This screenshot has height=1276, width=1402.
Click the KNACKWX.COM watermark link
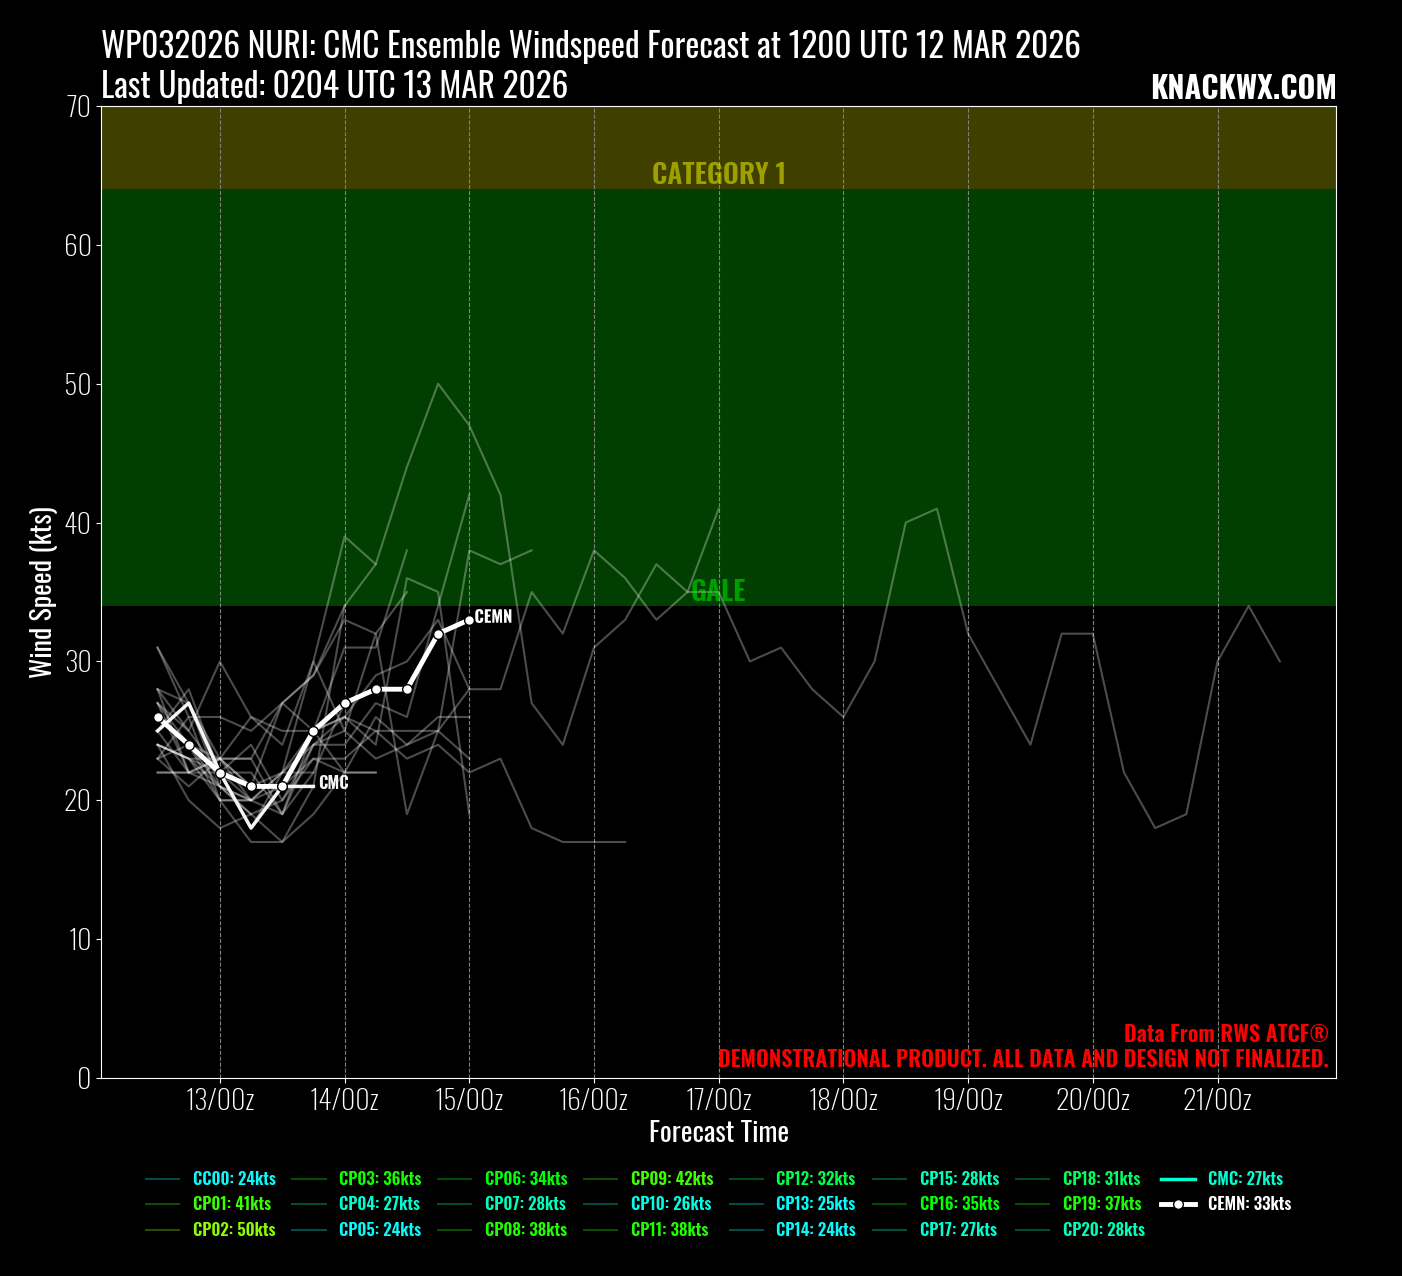(x=1243, y=88)
